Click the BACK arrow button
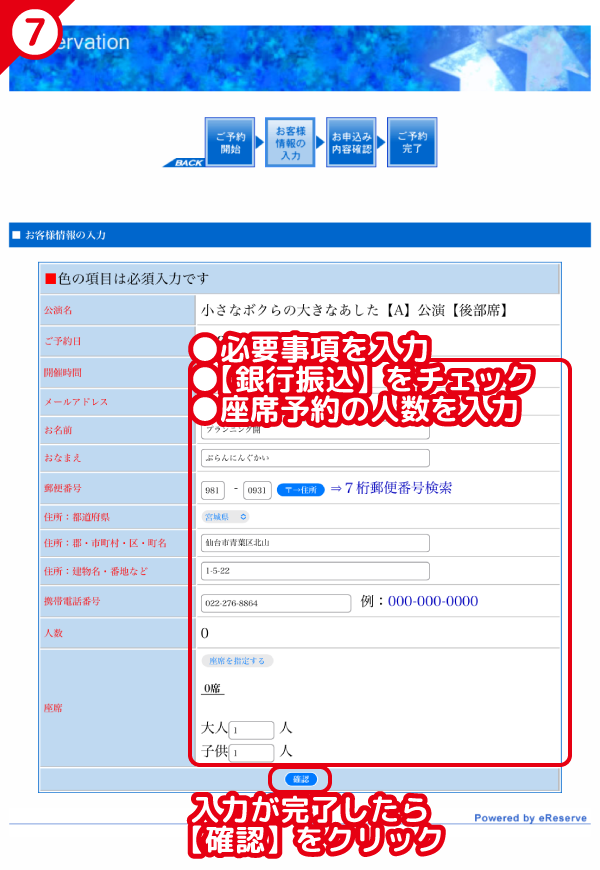Image resolution: width=600 pixels, height=870 pixels. pyautogui.click(x=183, y=162)
